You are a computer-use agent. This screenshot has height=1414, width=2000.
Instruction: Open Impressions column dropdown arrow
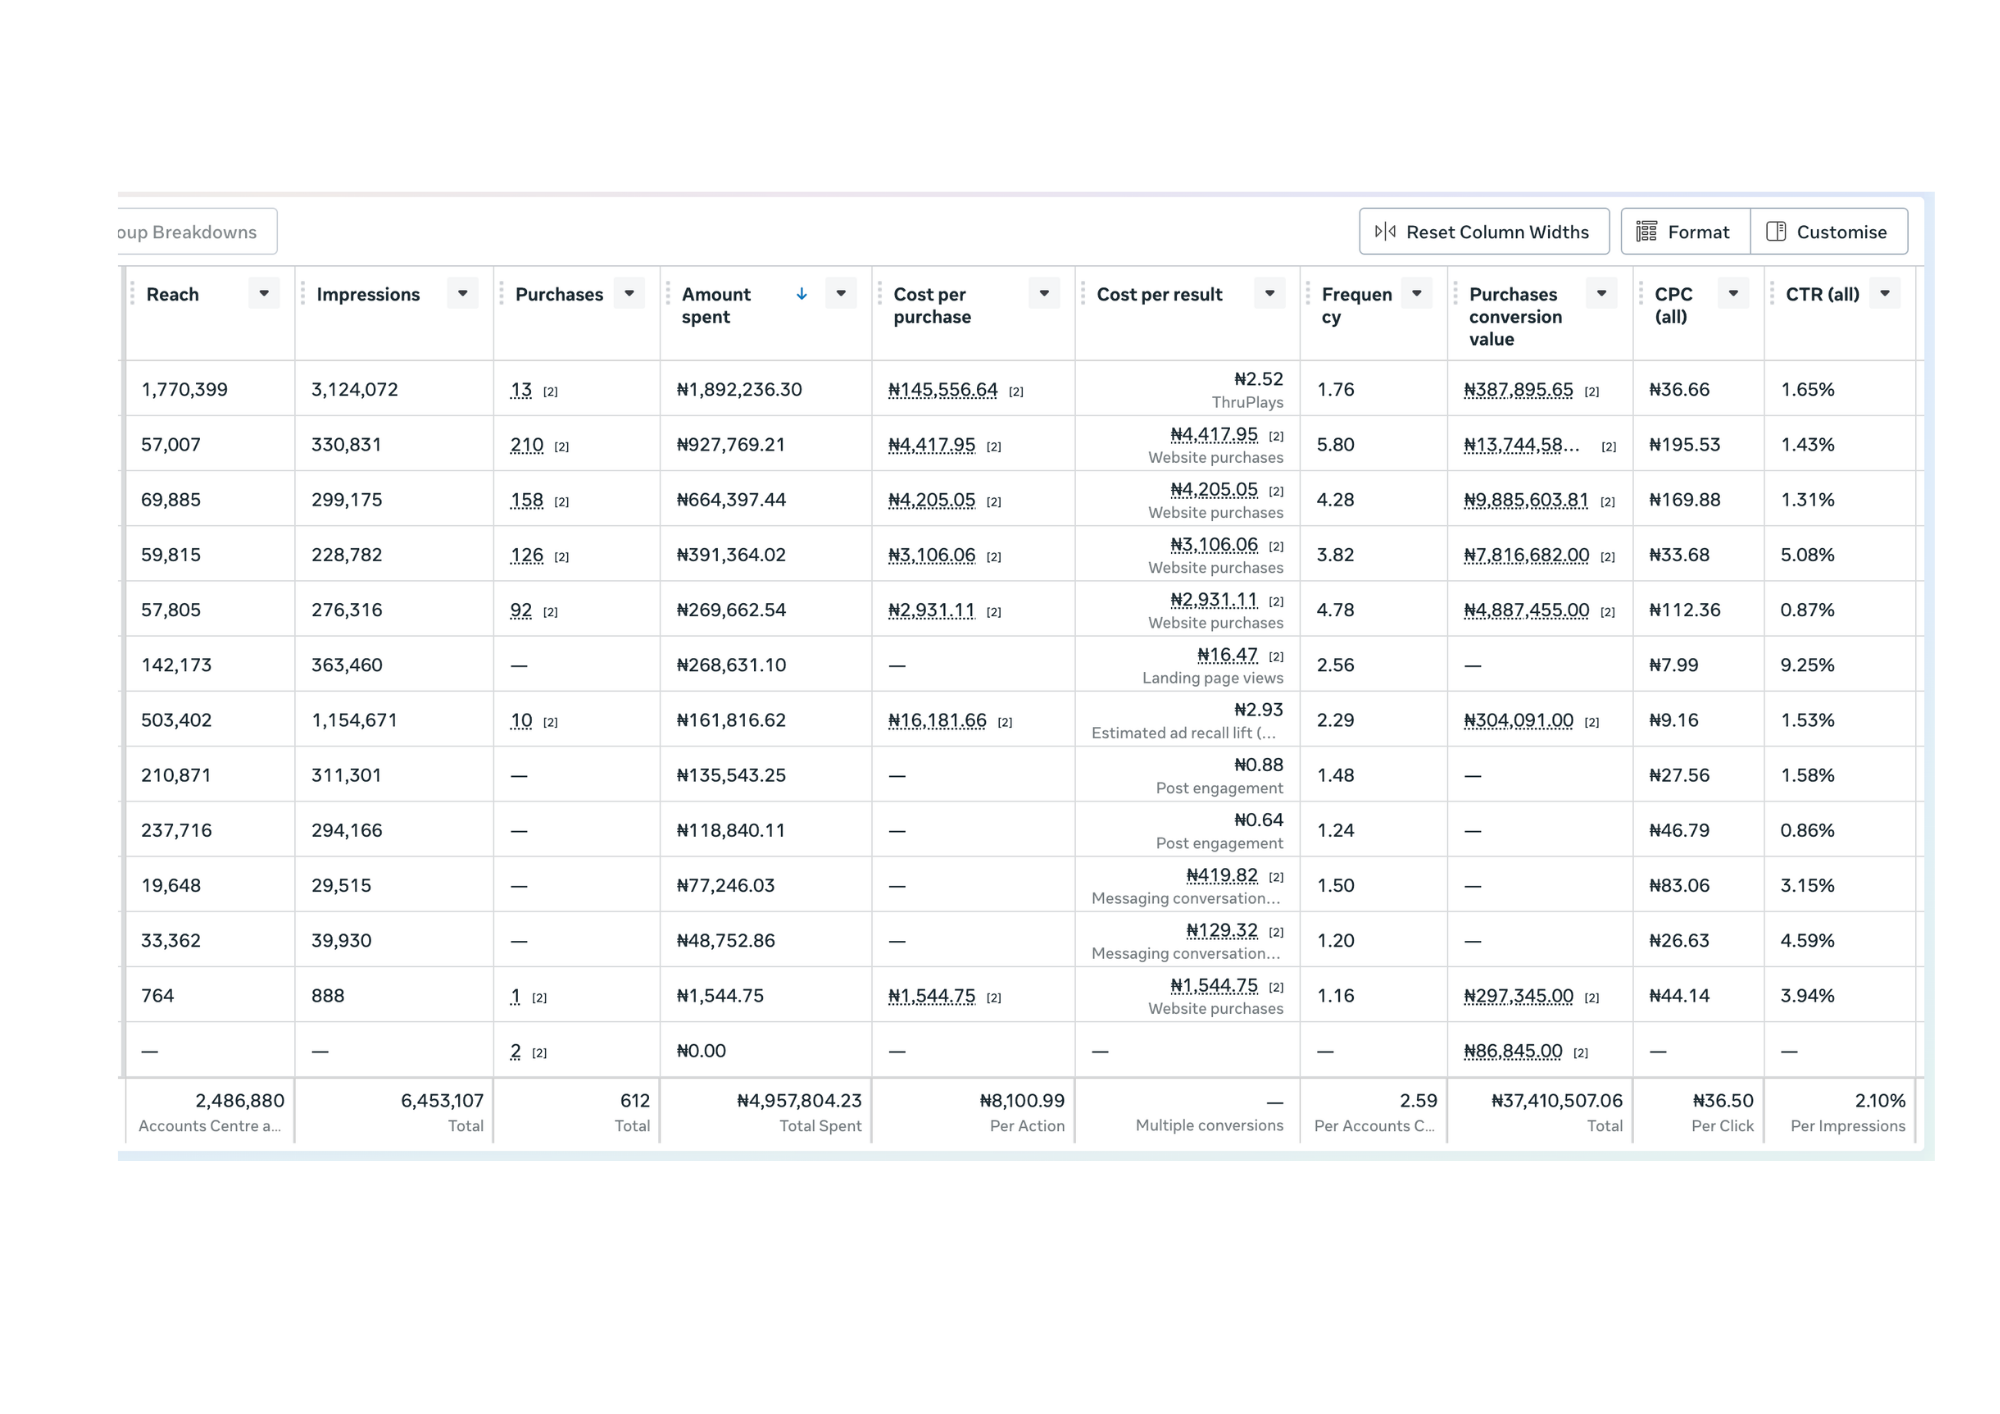tap(463, 294)
